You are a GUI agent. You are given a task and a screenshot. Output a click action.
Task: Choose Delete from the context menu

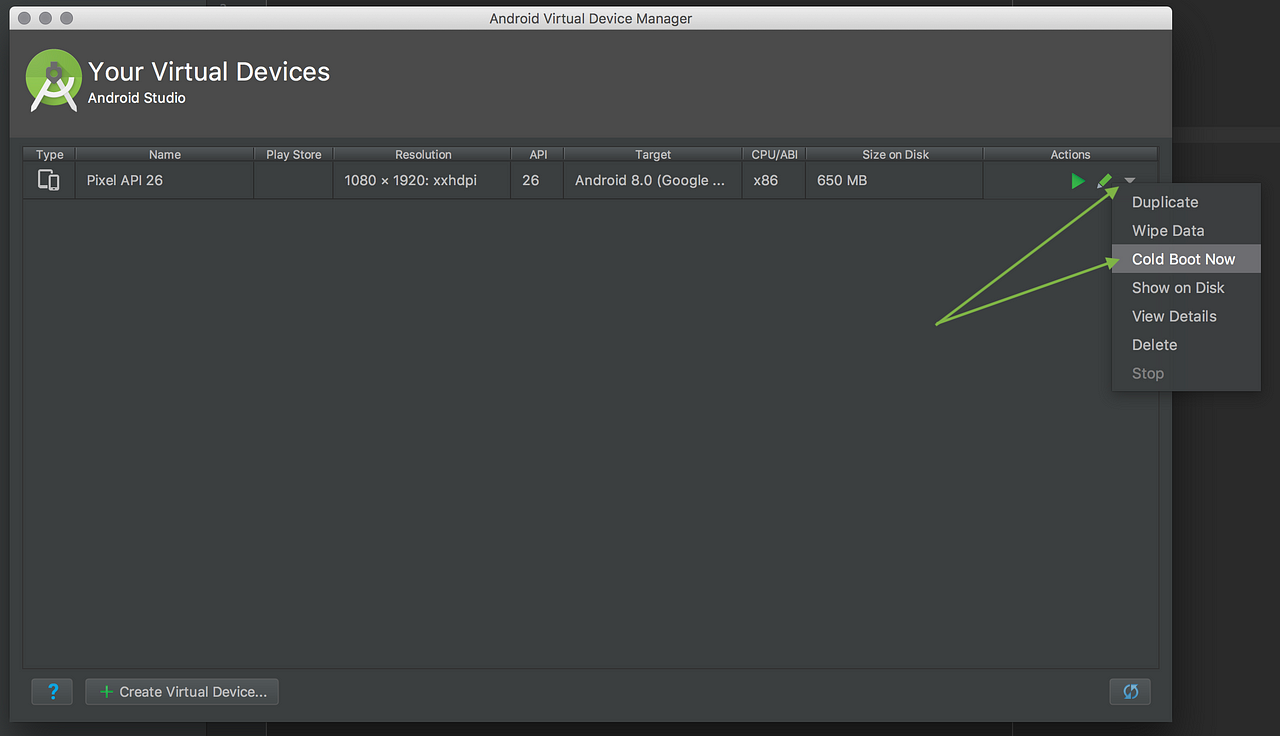pos(1186,345)
